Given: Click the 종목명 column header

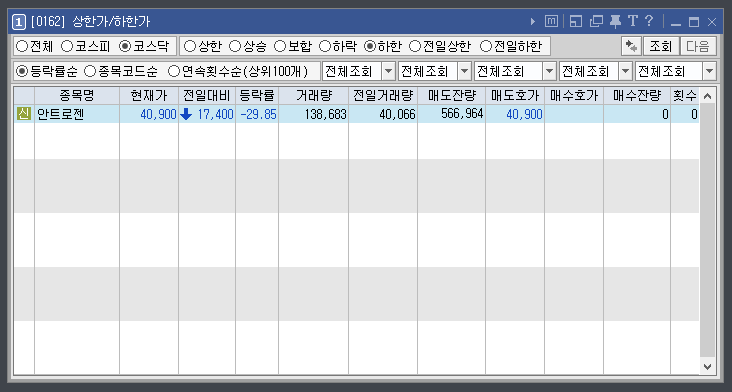Looking at the screenshot, I should click(77, 96).
